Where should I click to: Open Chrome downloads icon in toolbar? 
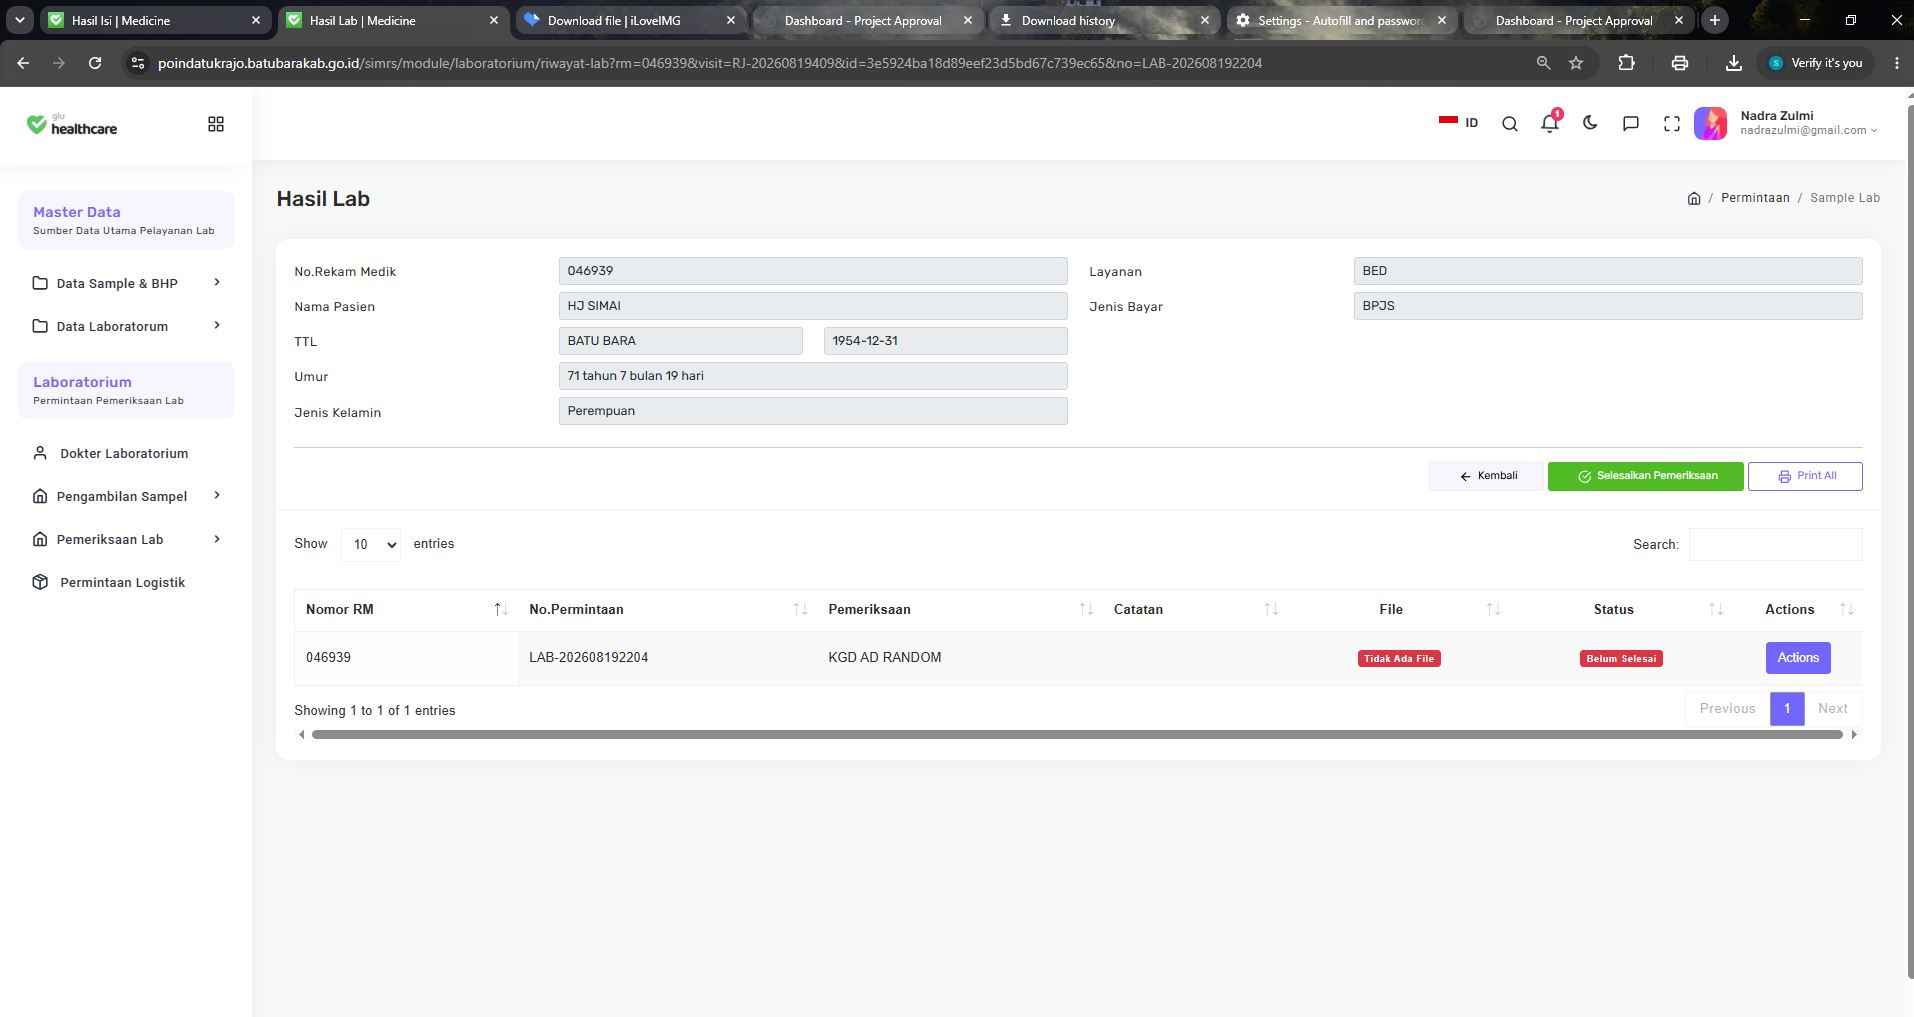pyautogui.click(x=1734, y=63)
